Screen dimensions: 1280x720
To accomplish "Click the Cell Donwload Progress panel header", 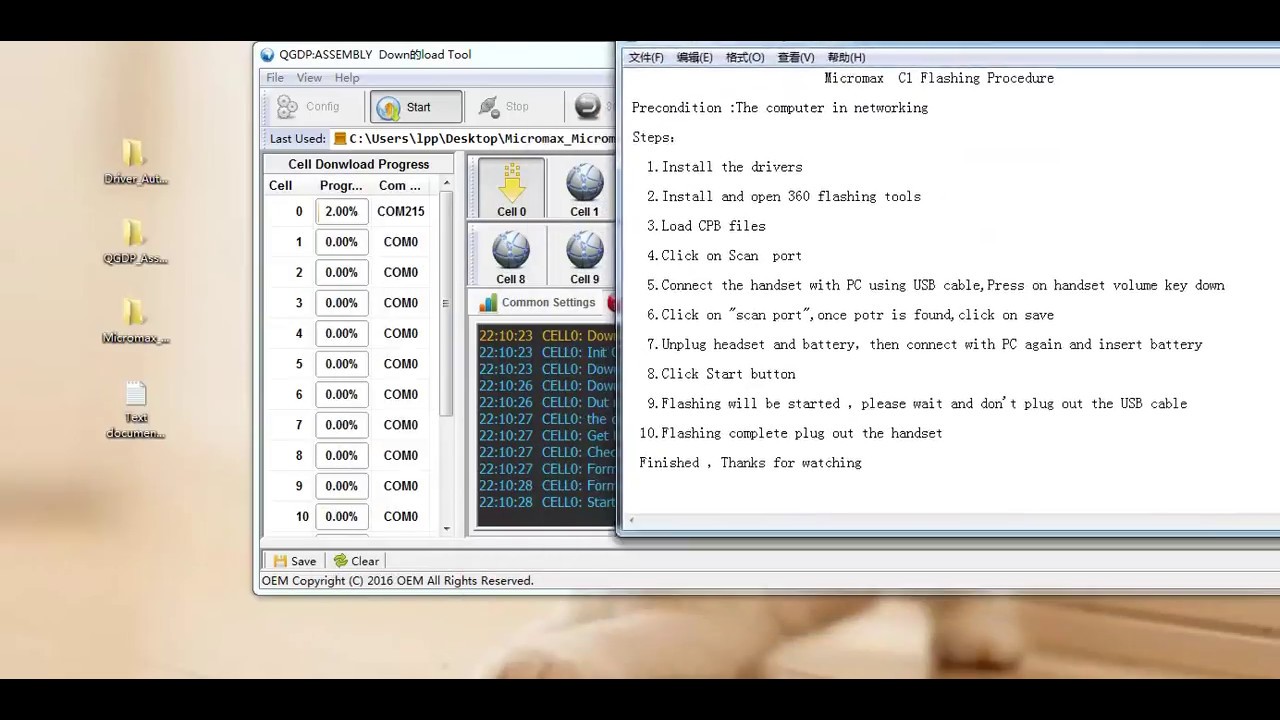I will coord(358,164).
